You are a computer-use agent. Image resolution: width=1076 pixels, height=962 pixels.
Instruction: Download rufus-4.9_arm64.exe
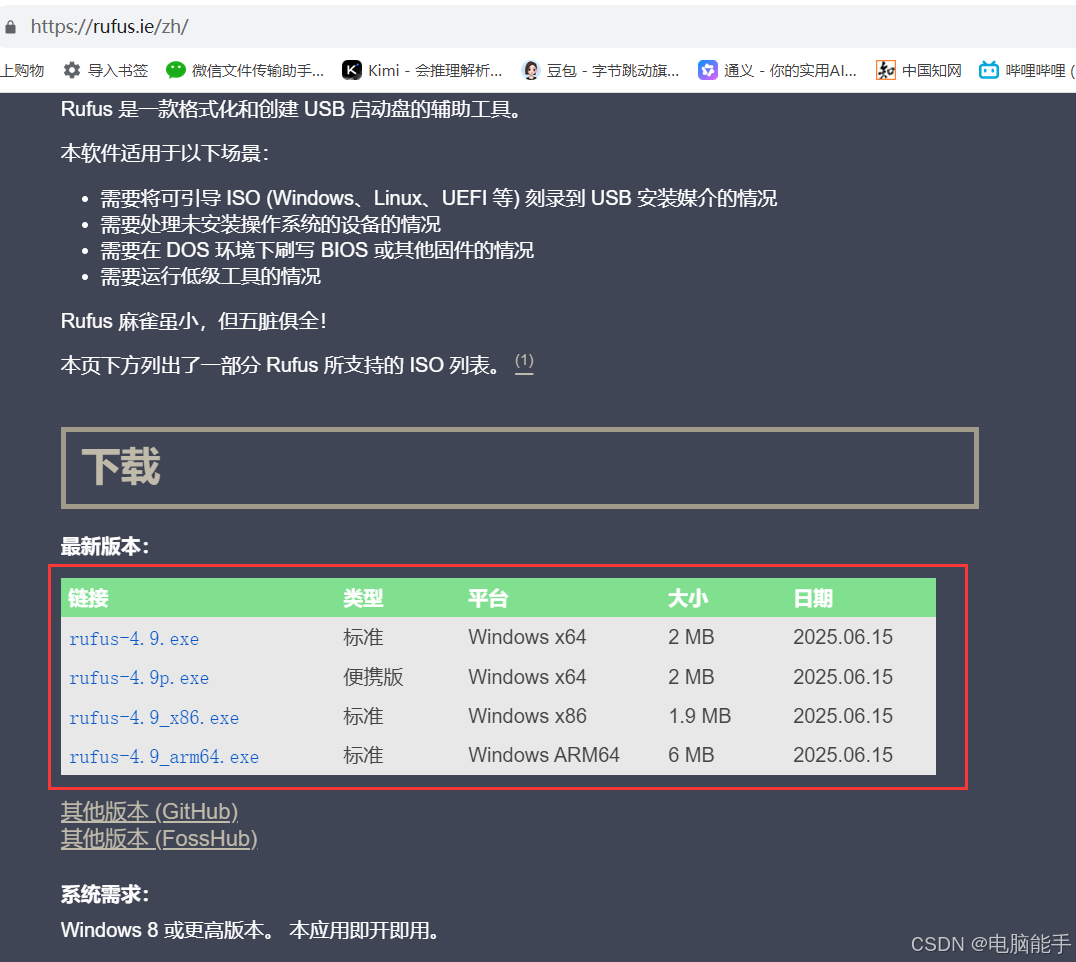pyautogui.click(x=164, y=757)
